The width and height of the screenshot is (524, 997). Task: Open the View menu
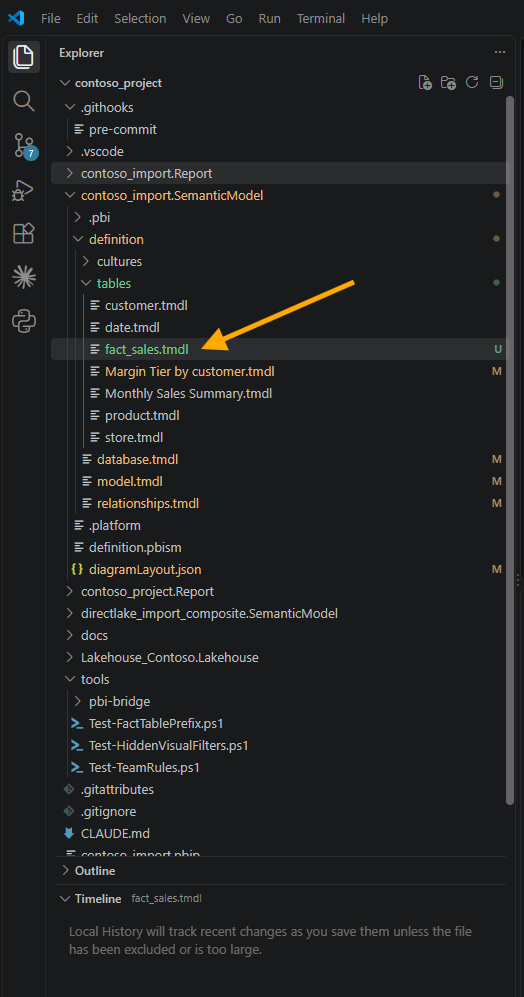196,18
